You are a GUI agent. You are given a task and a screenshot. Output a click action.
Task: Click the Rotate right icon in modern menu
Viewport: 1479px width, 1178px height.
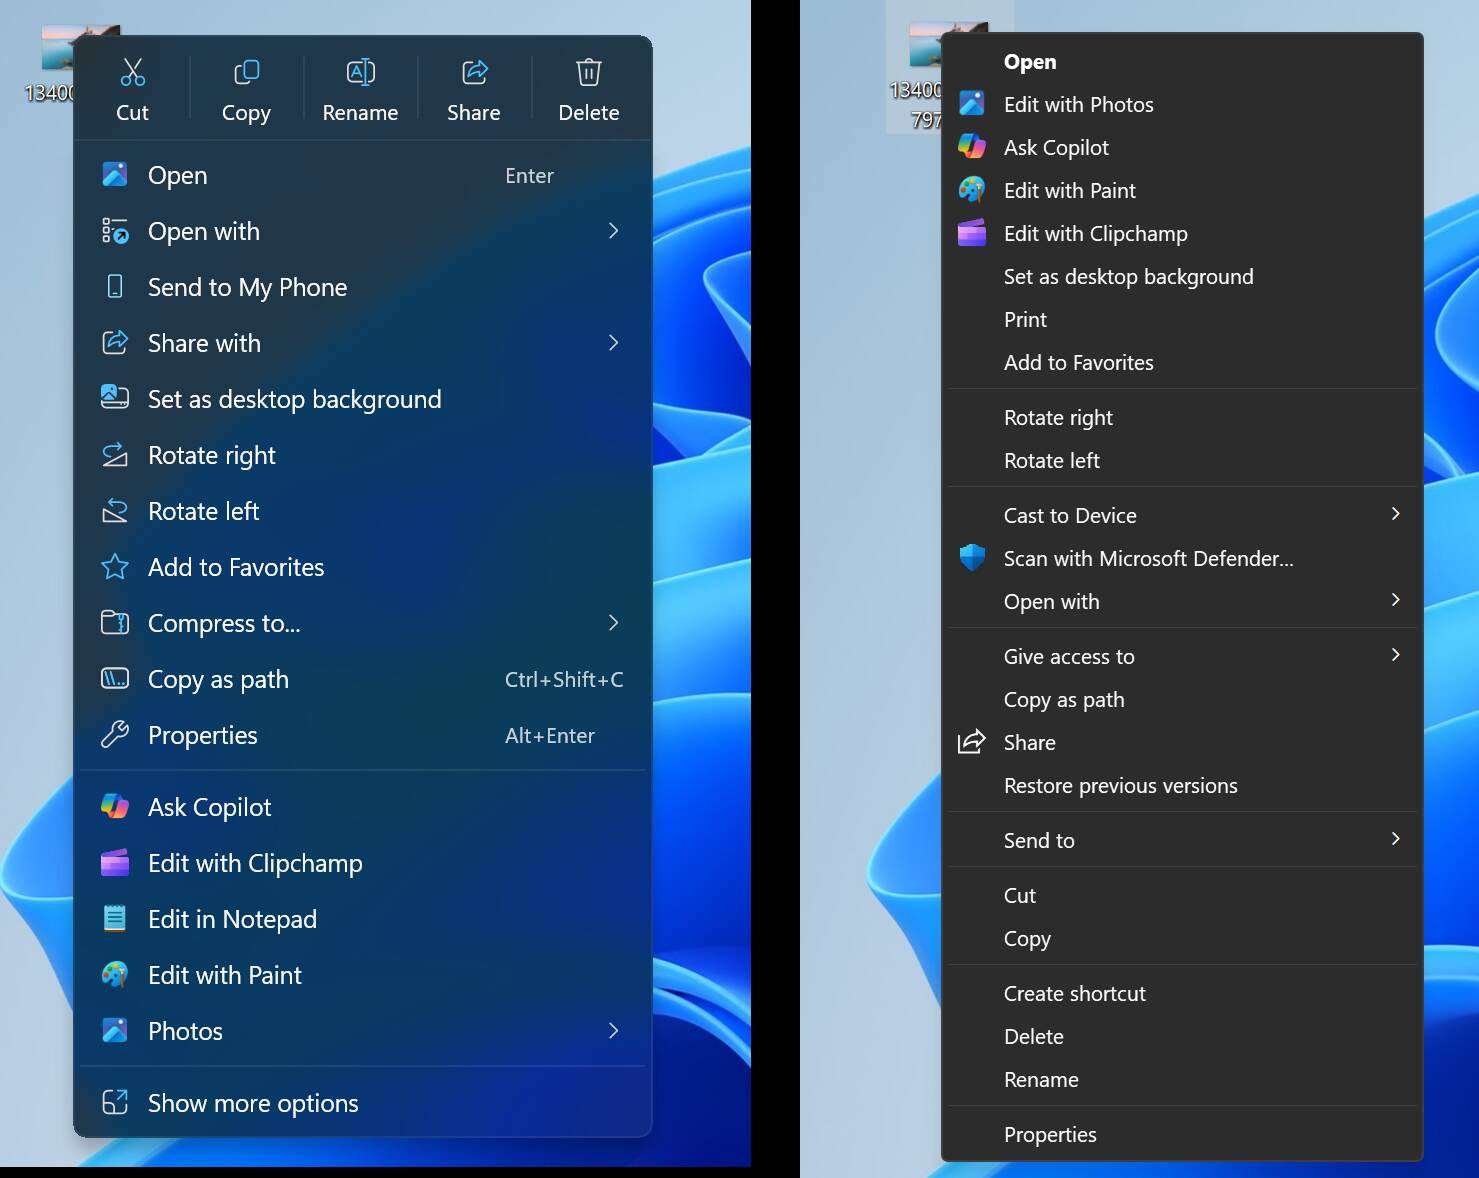(x=115, y=455)
